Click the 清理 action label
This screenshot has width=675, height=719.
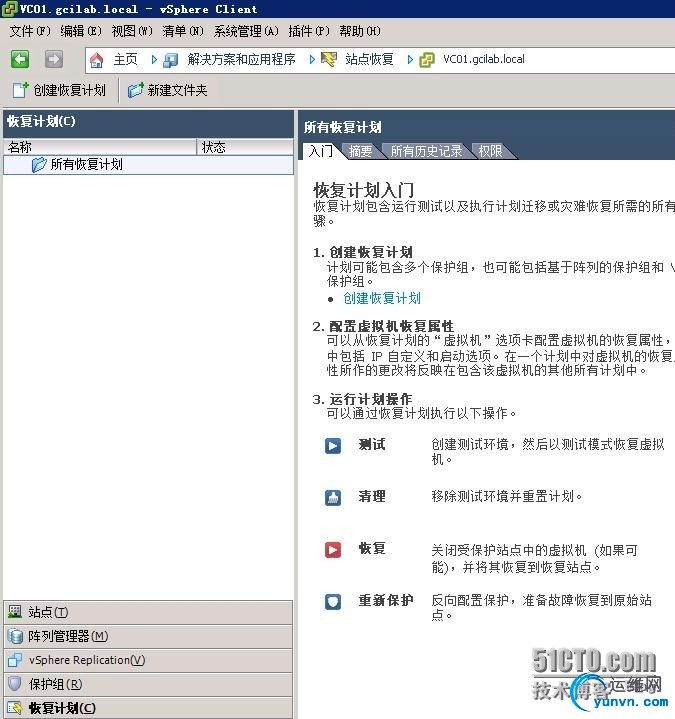tap(372, 496)
